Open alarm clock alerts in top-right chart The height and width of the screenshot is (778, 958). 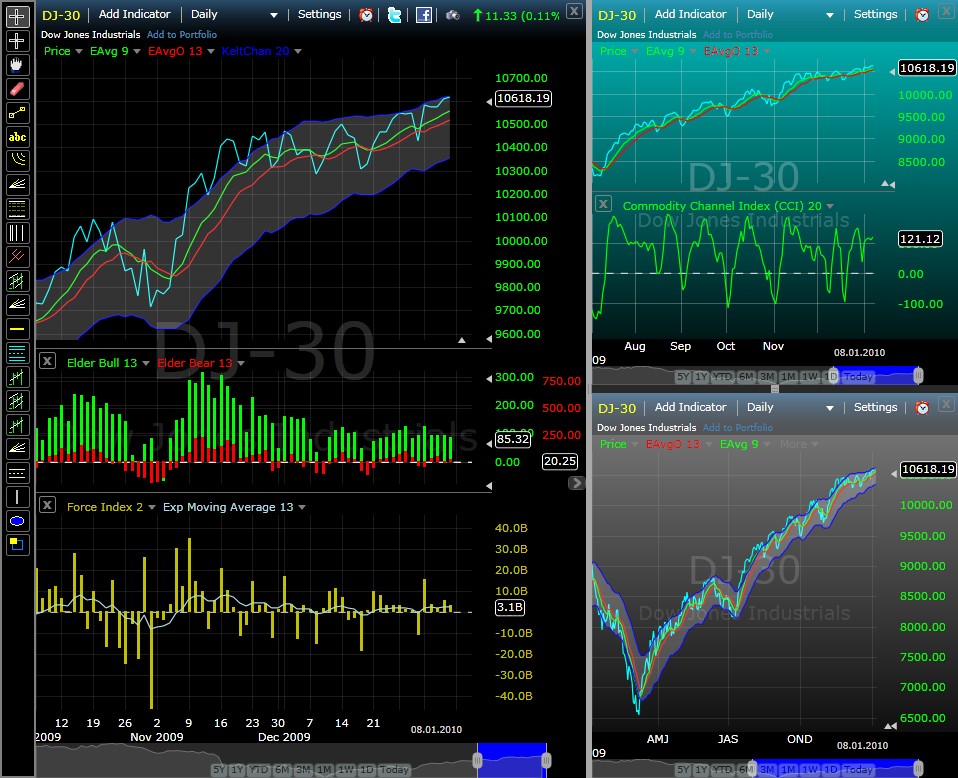(923, 15)
